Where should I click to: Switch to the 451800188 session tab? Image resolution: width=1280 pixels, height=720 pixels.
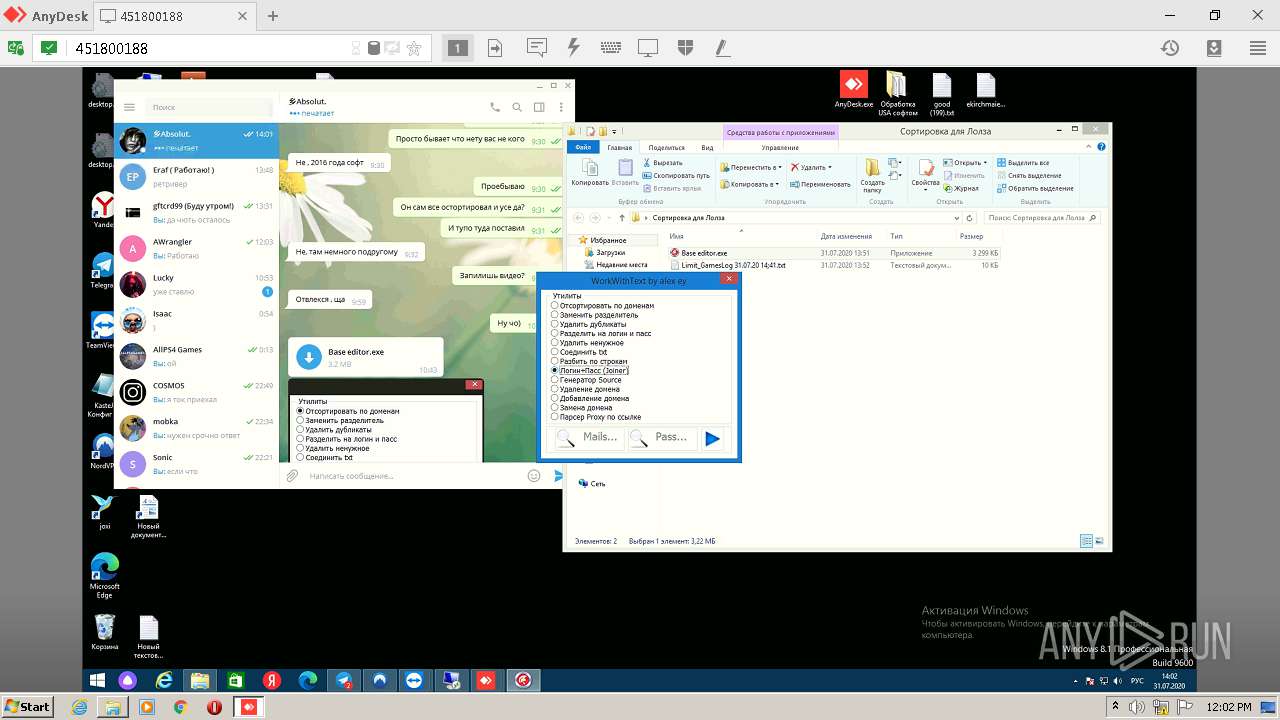(x=177, y=16)
